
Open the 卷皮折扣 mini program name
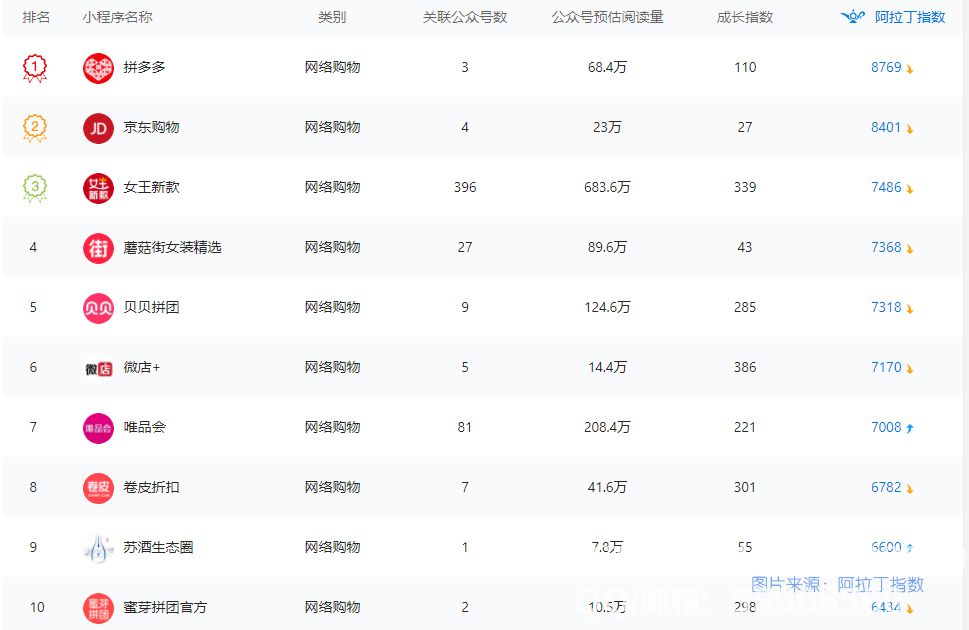pos(151,487)
